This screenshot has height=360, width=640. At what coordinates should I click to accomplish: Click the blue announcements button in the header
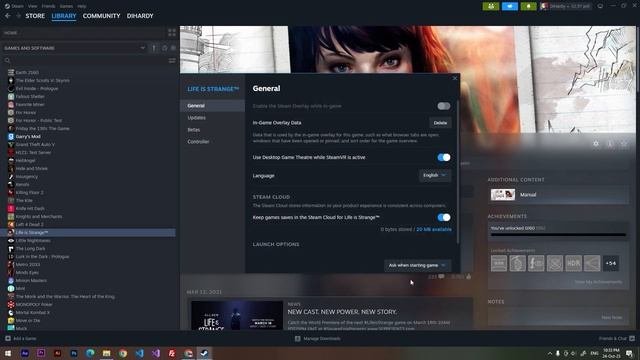coord(509,6)
